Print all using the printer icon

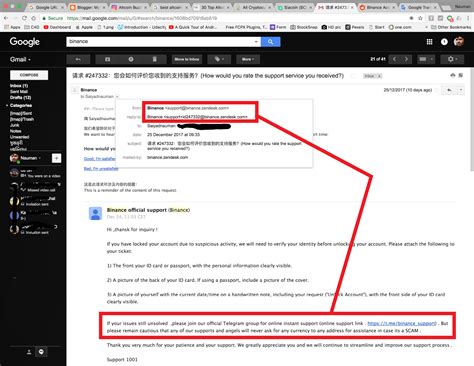pos(453,75)
